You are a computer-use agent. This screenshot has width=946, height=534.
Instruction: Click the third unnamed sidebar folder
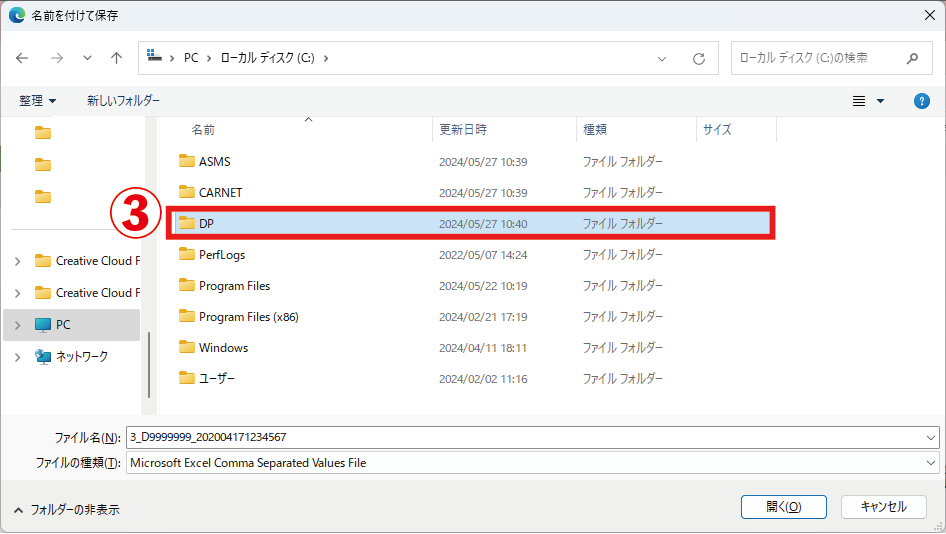[x=43, y=197]
